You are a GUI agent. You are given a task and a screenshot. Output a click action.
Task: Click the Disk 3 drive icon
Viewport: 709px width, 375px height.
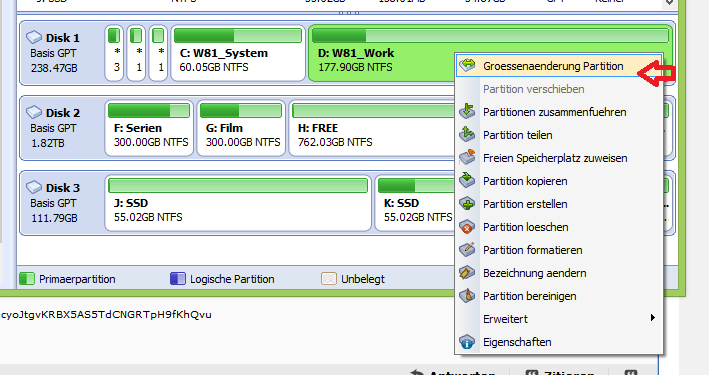pyautogui.click(x=33, y=187)
